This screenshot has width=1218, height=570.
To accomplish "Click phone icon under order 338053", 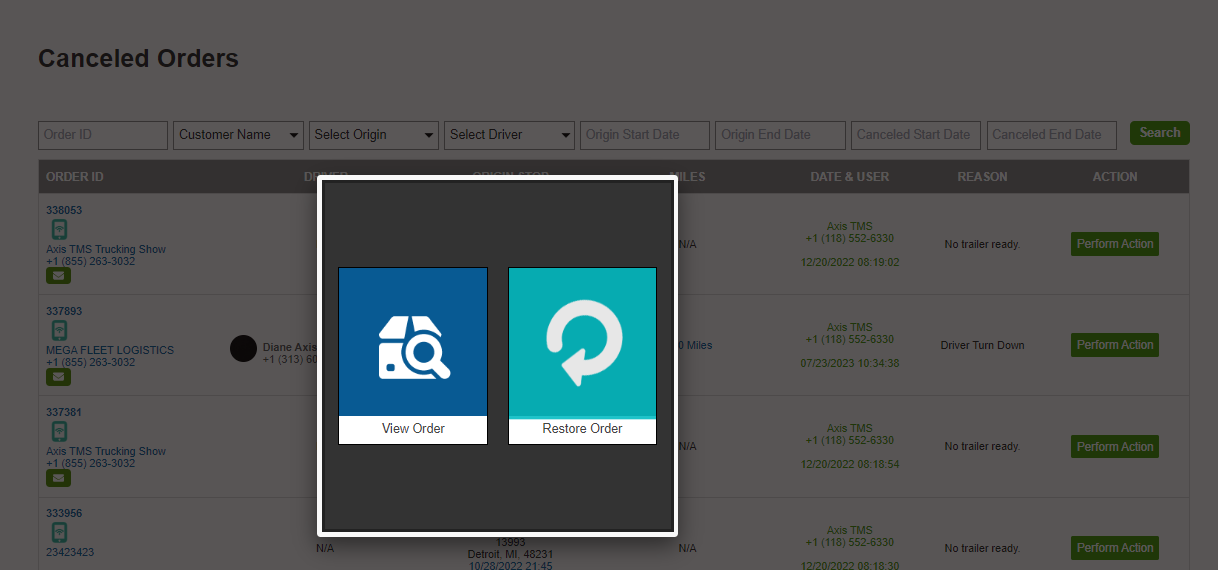I will 59,229.
